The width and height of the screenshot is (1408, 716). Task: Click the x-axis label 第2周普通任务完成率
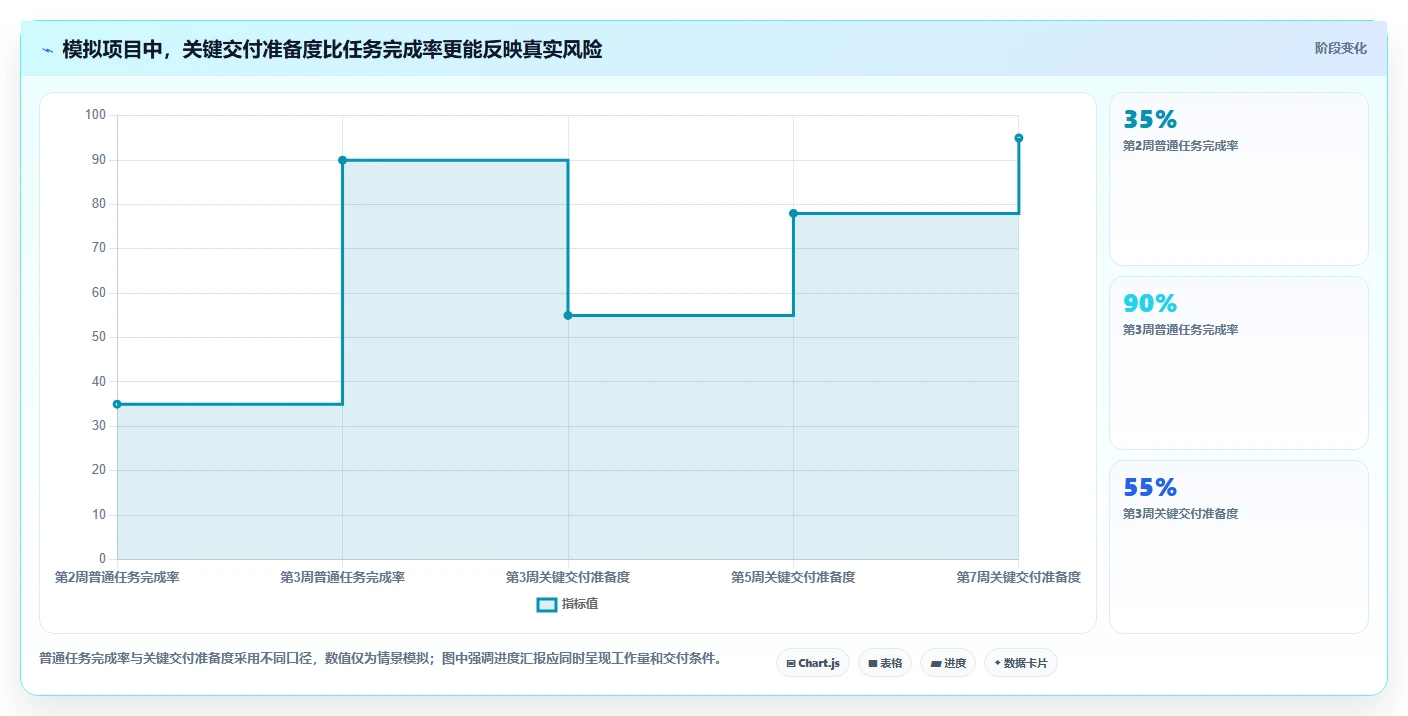coord(117,577)
